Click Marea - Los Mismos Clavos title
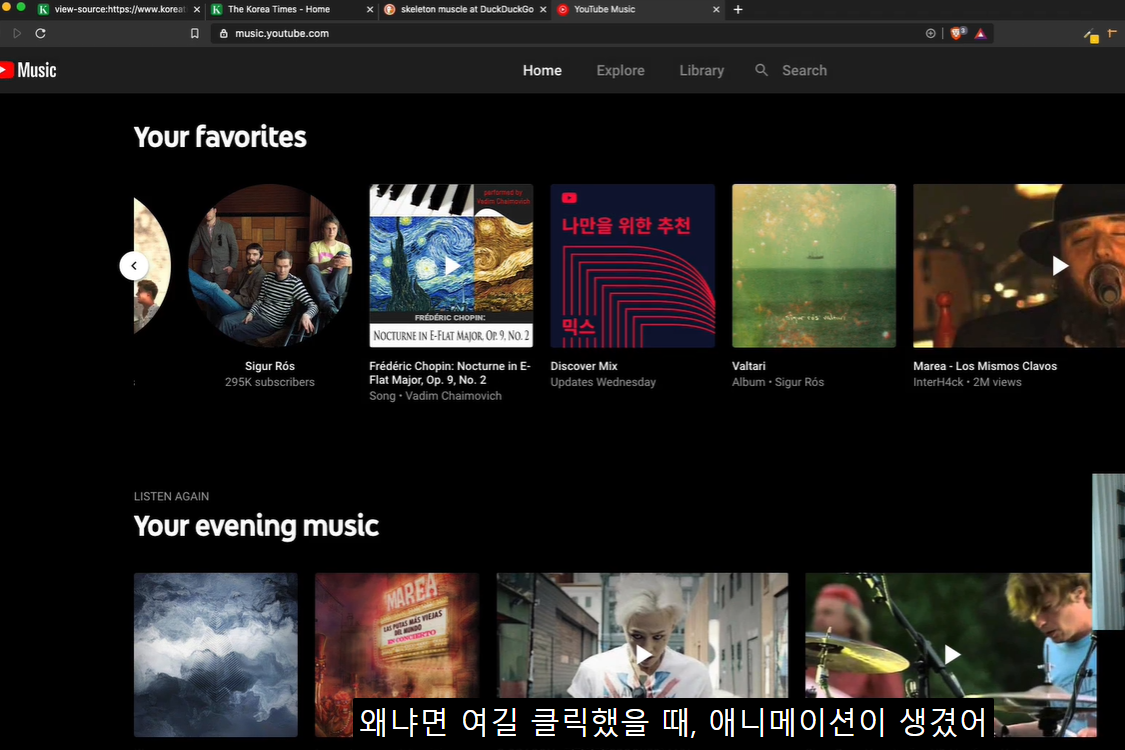 984,366
